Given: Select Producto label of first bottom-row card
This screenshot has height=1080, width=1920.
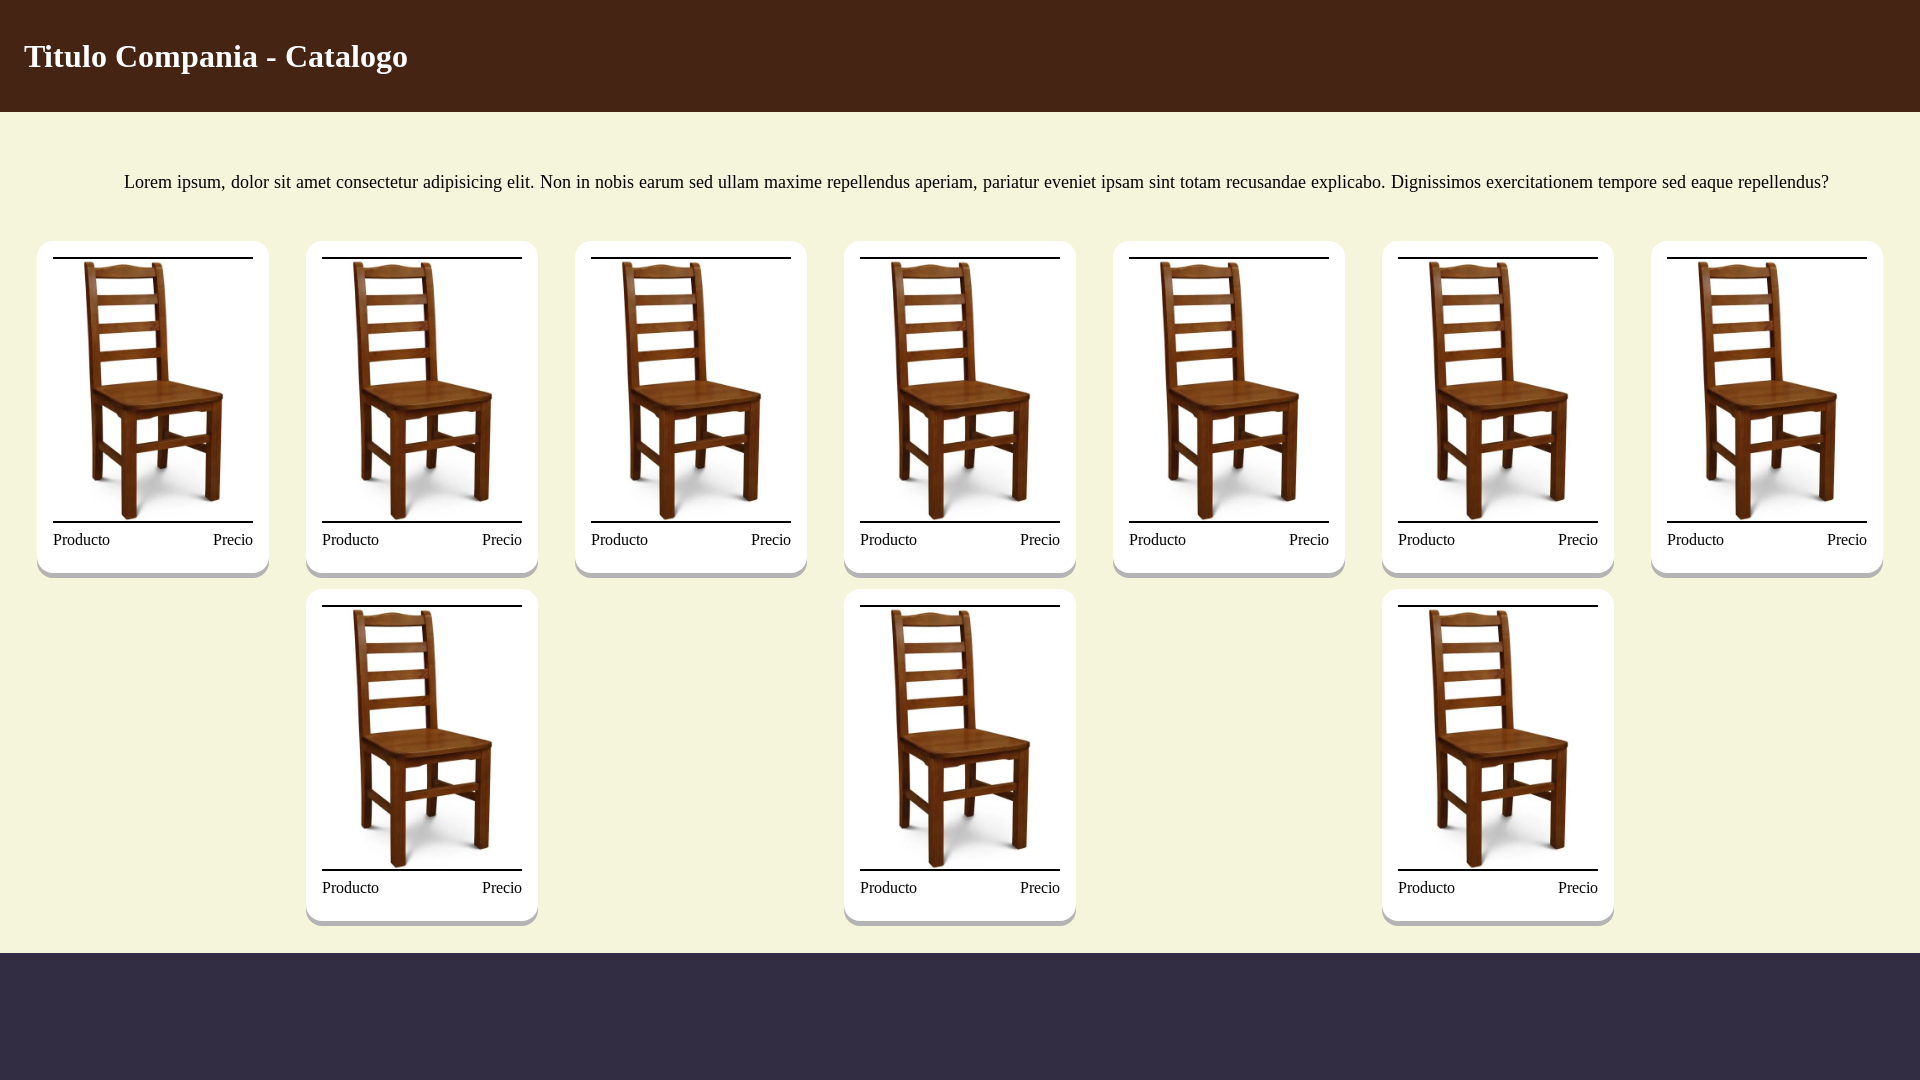Looking at the screenshot, I should (x=350, y=888).
